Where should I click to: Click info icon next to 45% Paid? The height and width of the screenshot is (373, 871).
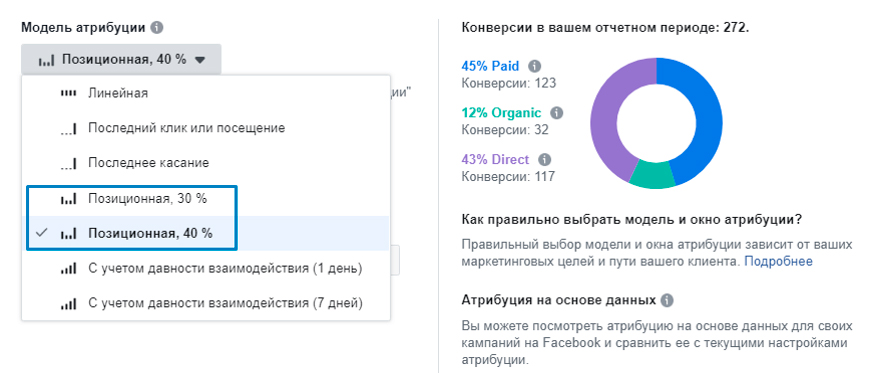point(534,67)
